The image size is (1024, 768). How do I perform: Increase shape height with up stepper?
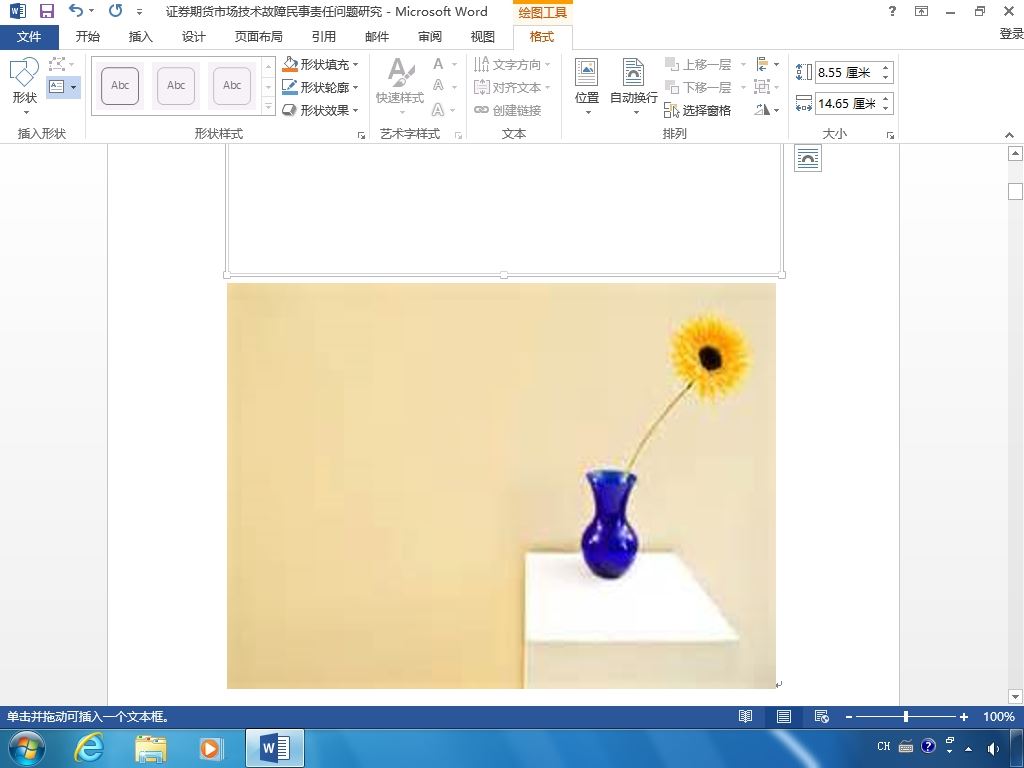(886, 67)
